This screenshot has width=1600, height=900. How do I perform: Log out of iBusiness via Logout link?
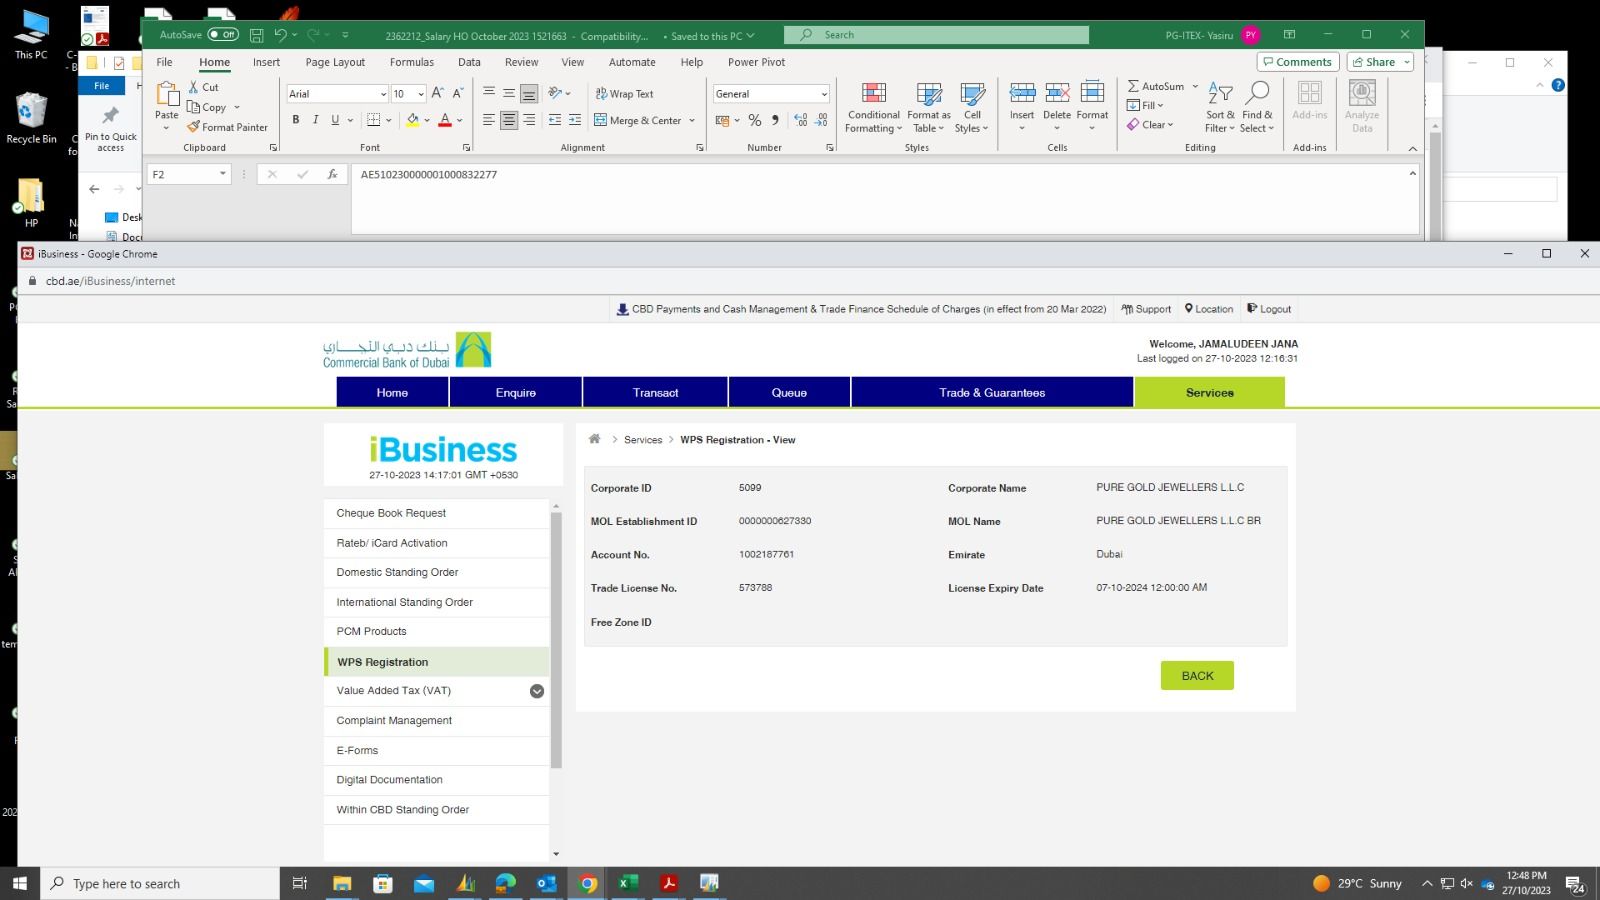(1269, 309)
